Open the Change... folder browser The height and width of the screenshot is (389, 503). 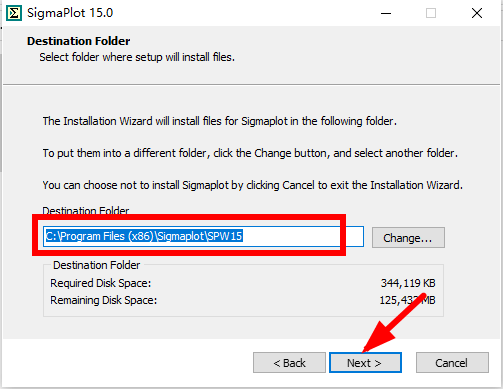pos(408,238)
